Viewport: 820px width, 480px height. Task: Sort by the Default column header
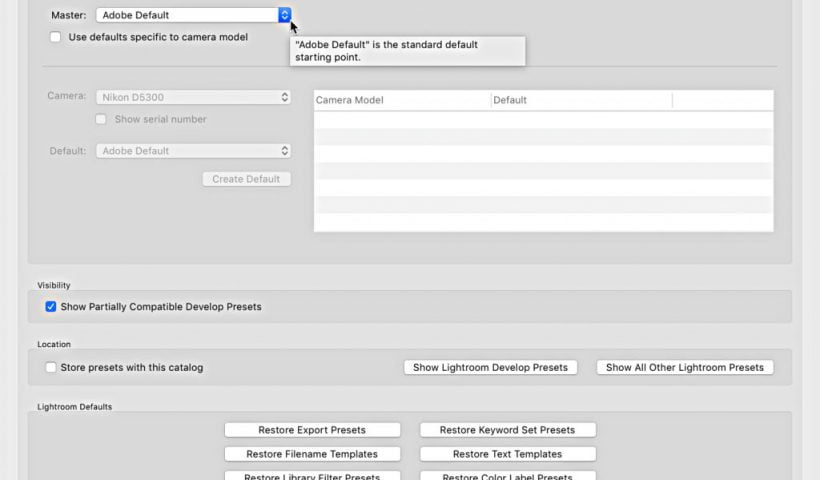tap(581, 100)
